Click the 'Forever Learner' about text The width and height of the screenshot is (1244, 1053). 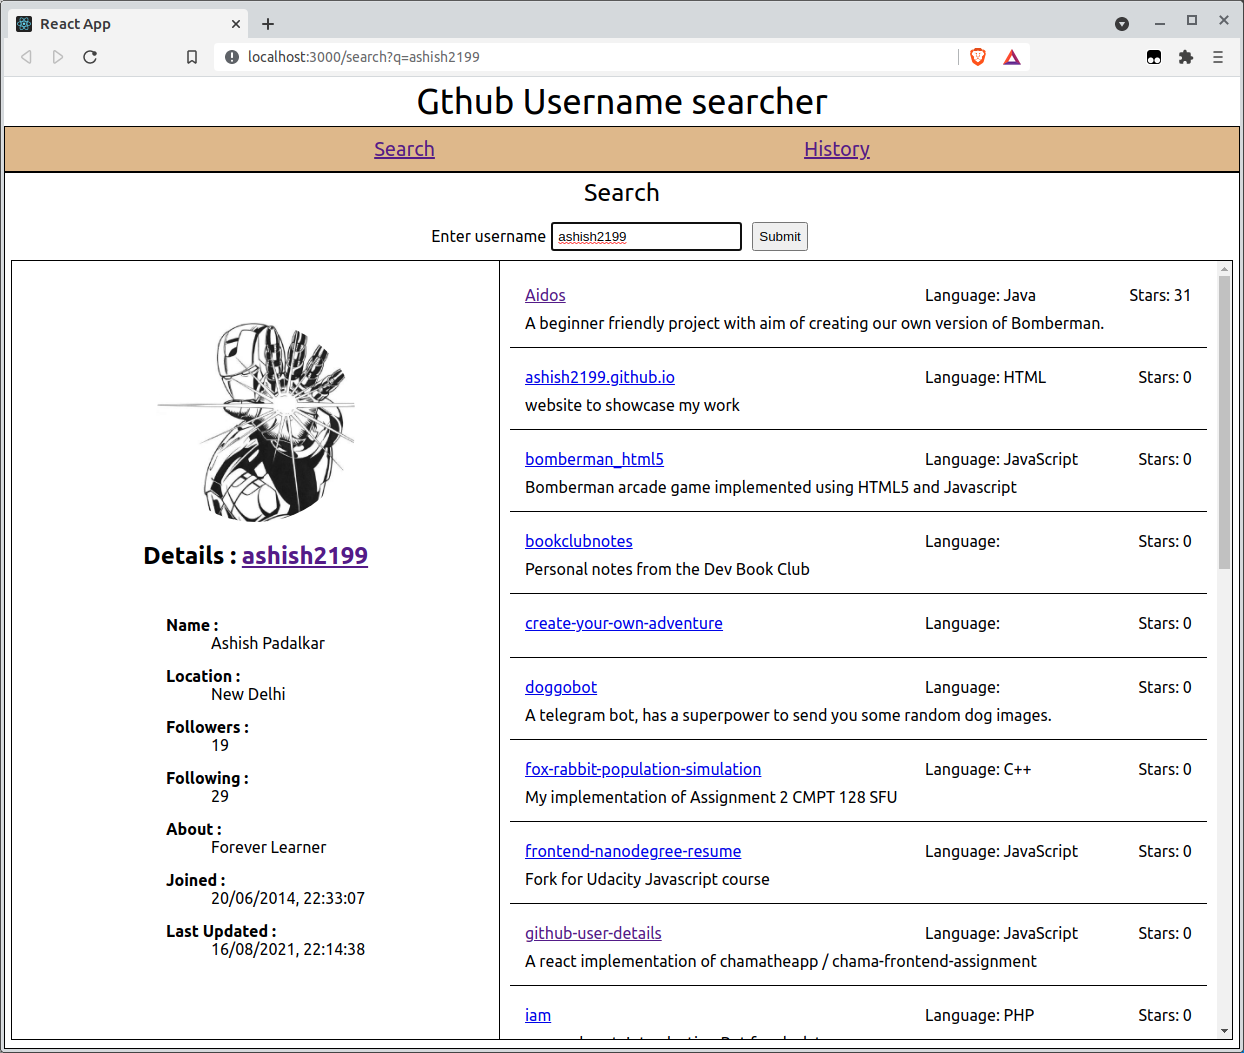(x=268, y=847)
